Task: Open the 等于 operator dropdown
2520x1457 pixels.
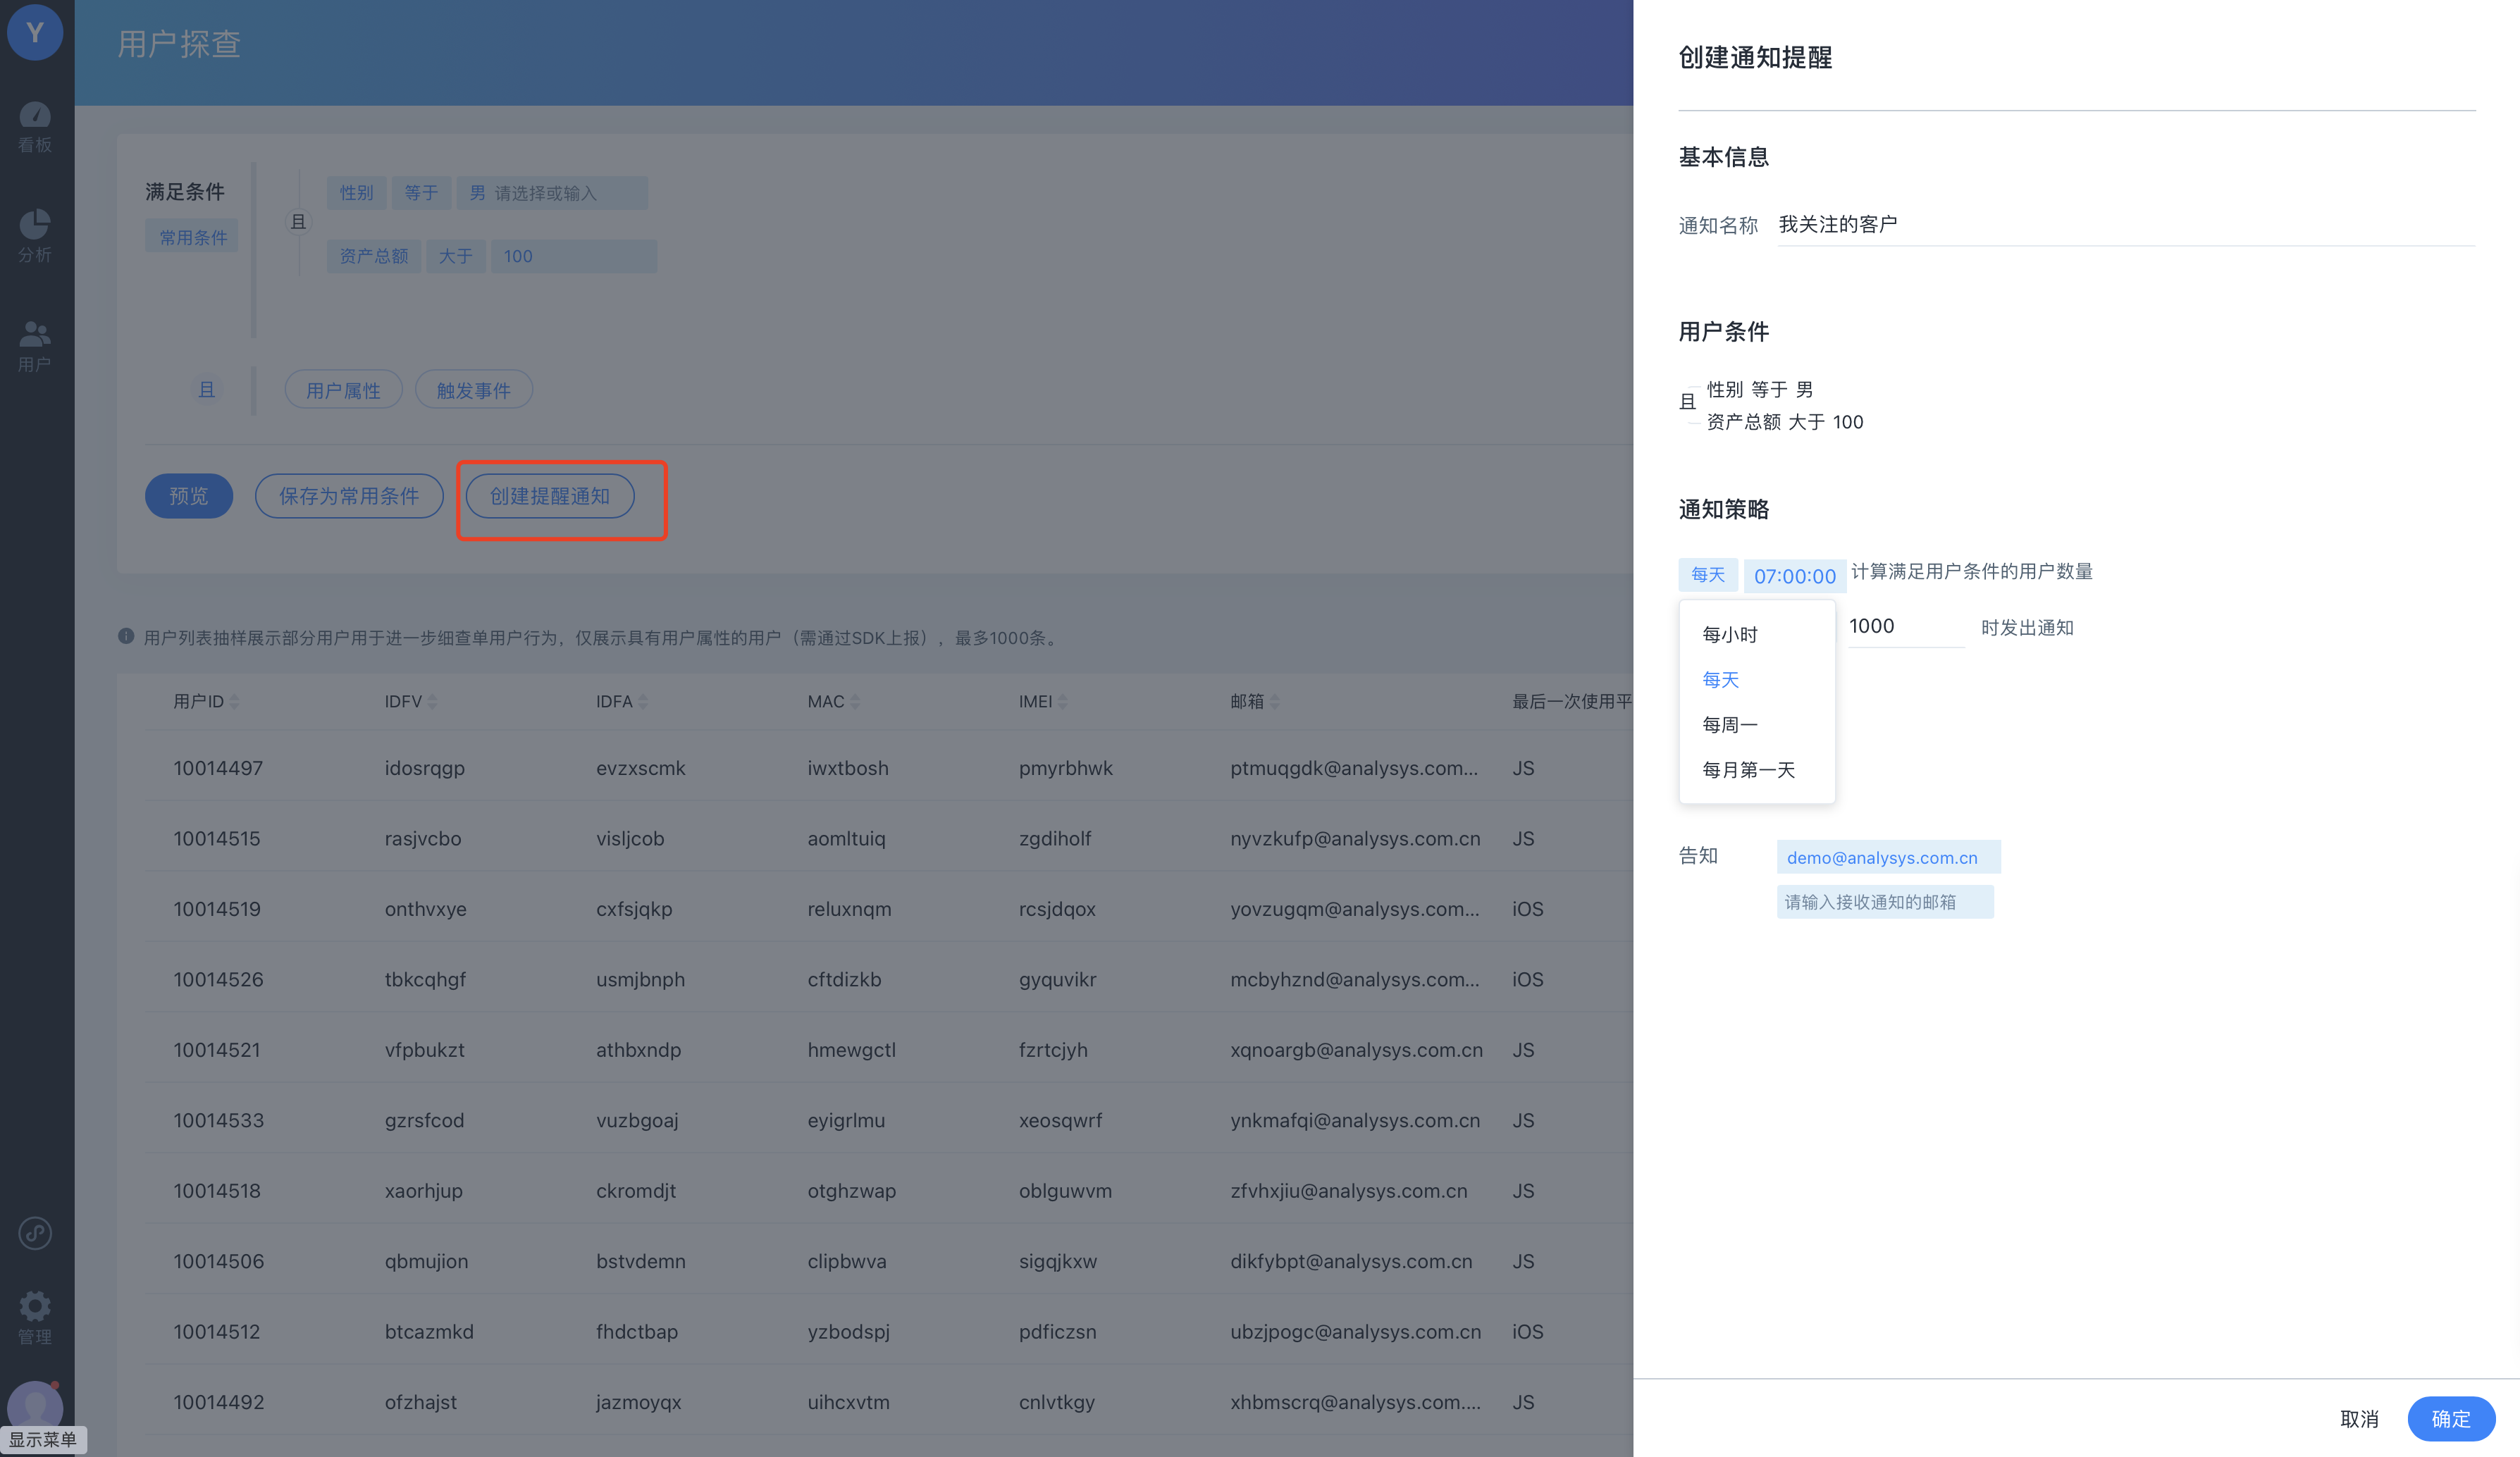Action: pyautogui.click(x=421, y=193)
